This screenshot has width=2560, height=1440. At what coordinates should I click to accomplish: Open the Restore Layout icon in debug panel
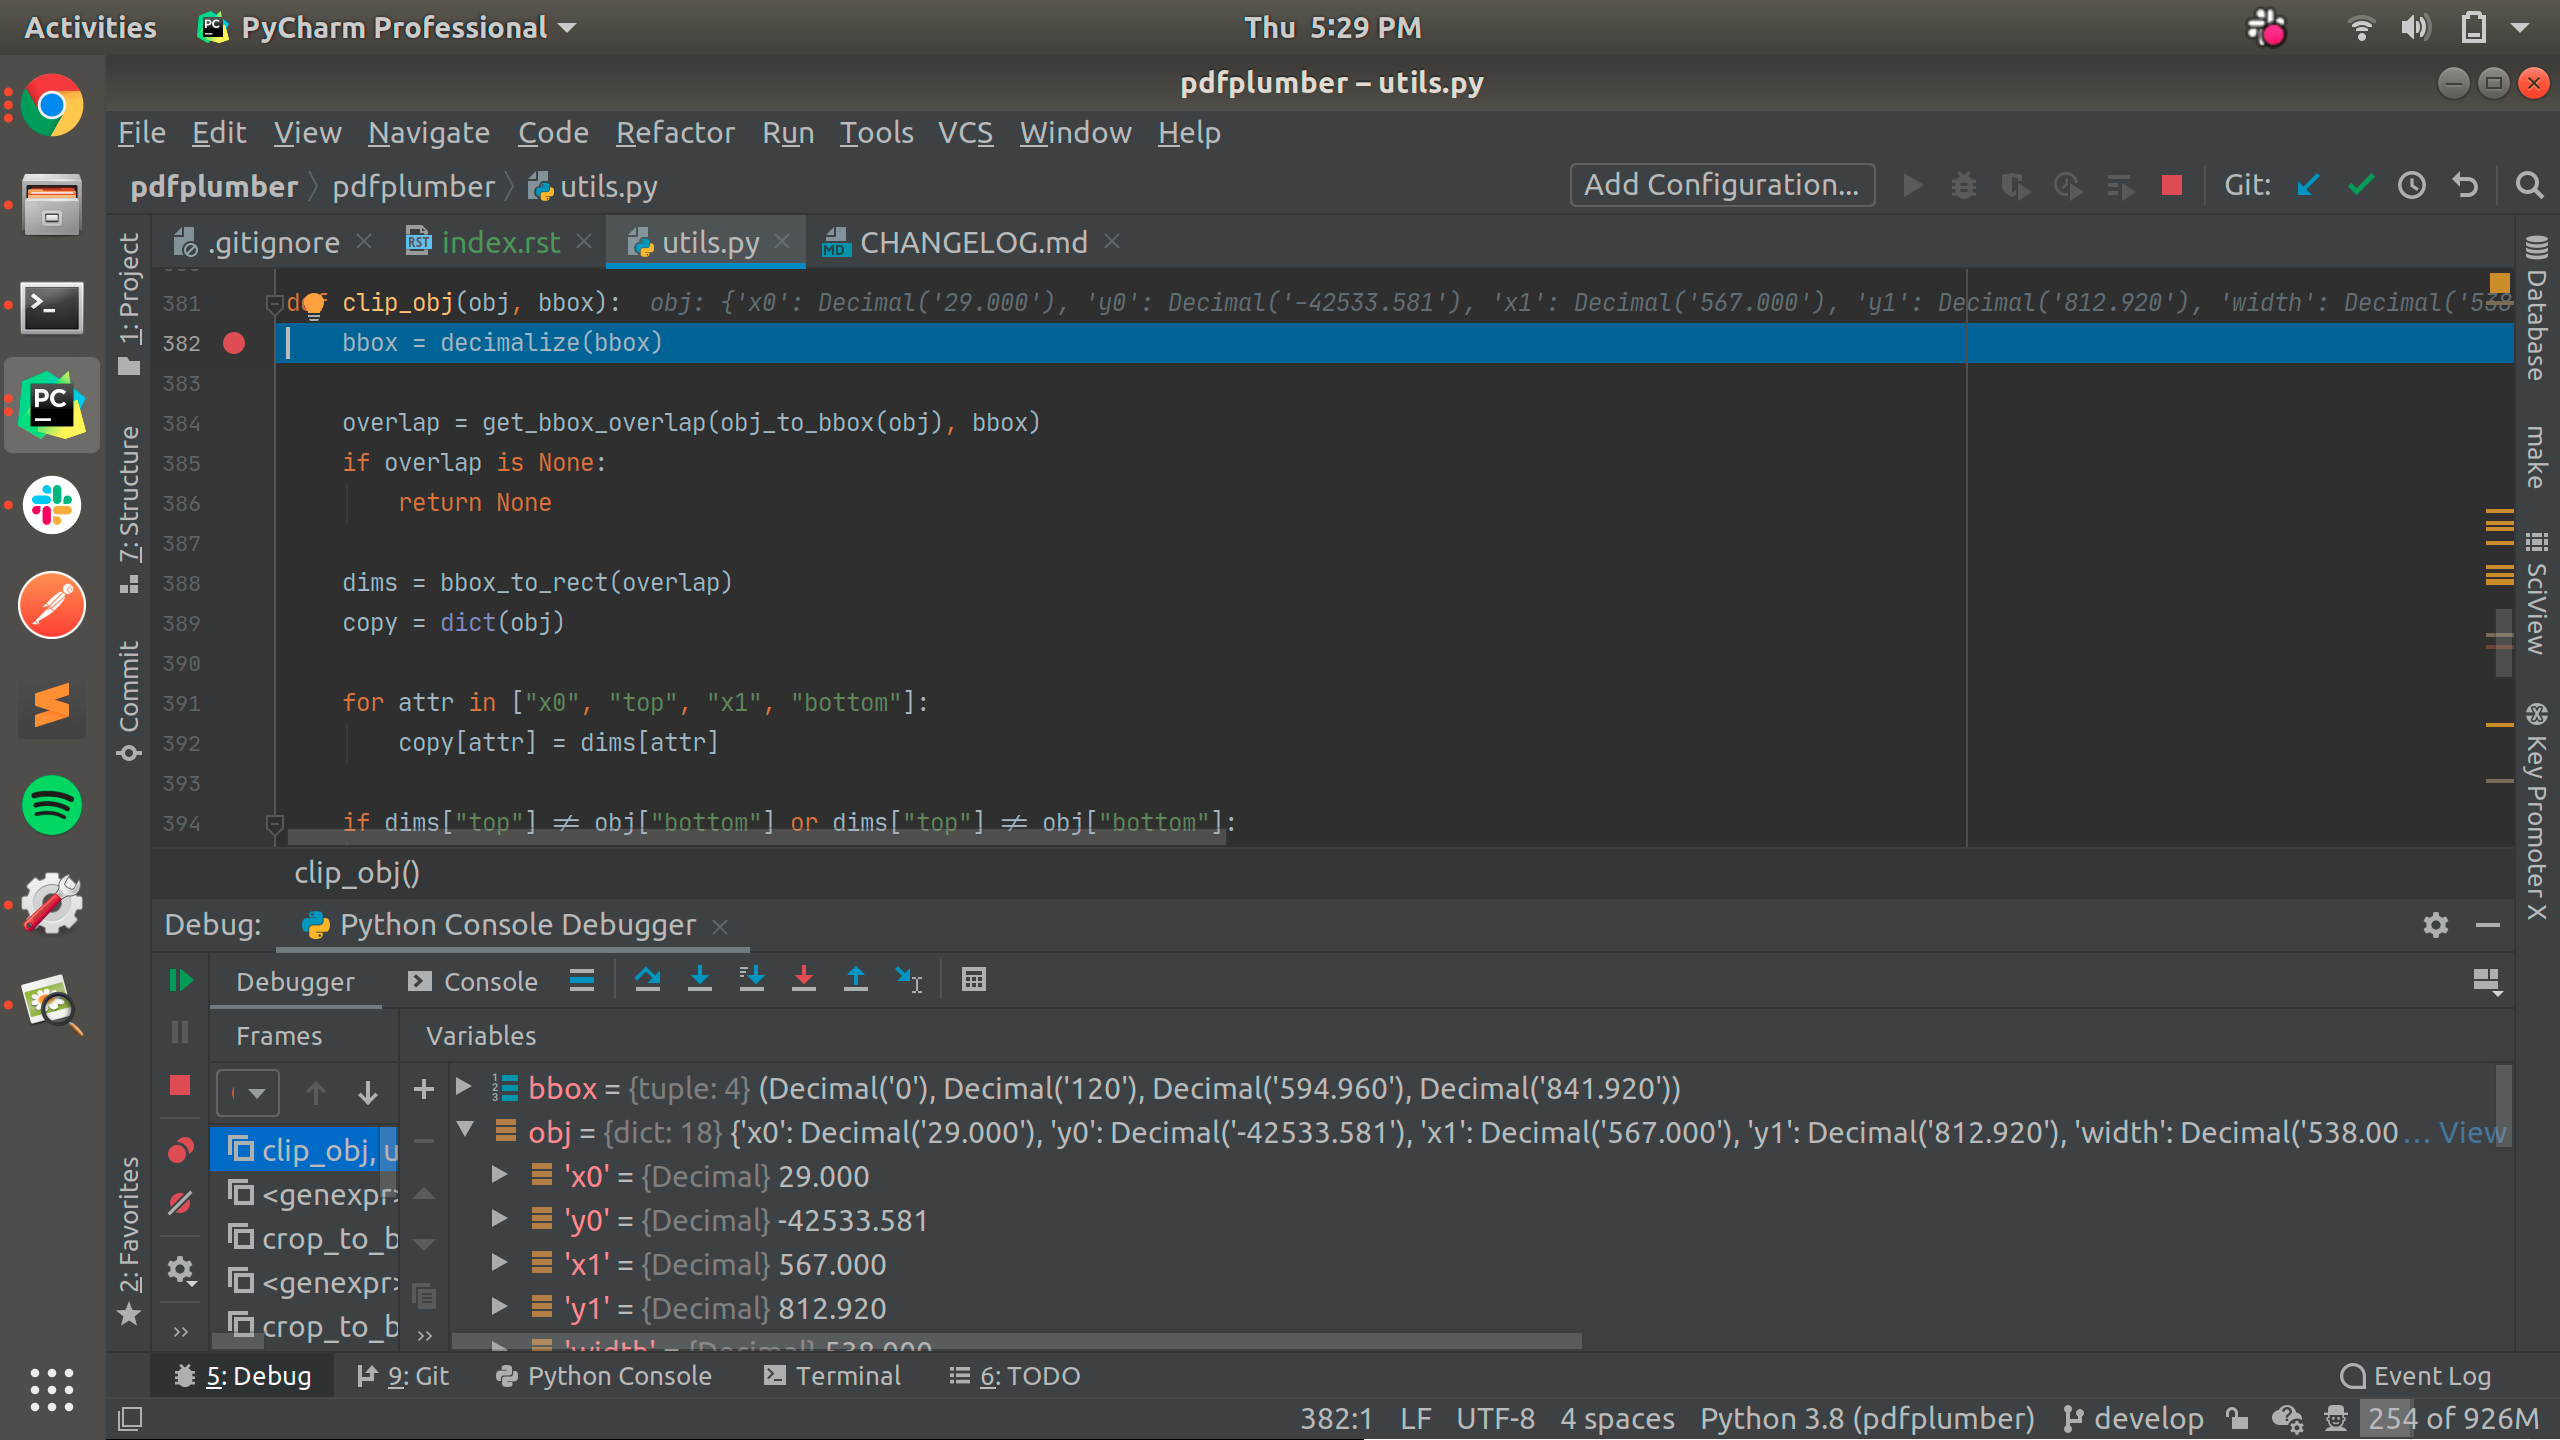pyautogui.click(x=2487, y=981)
